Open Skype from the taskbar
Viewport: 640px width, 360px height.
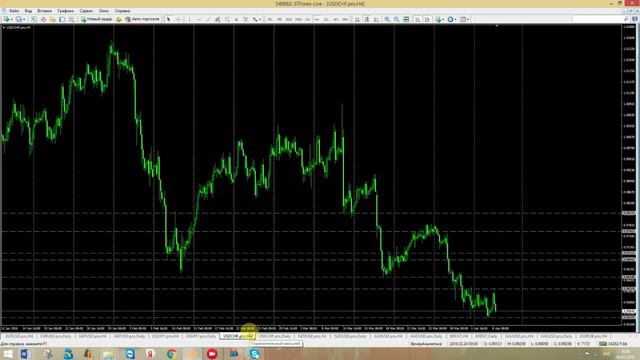click(x=254, y=354)
